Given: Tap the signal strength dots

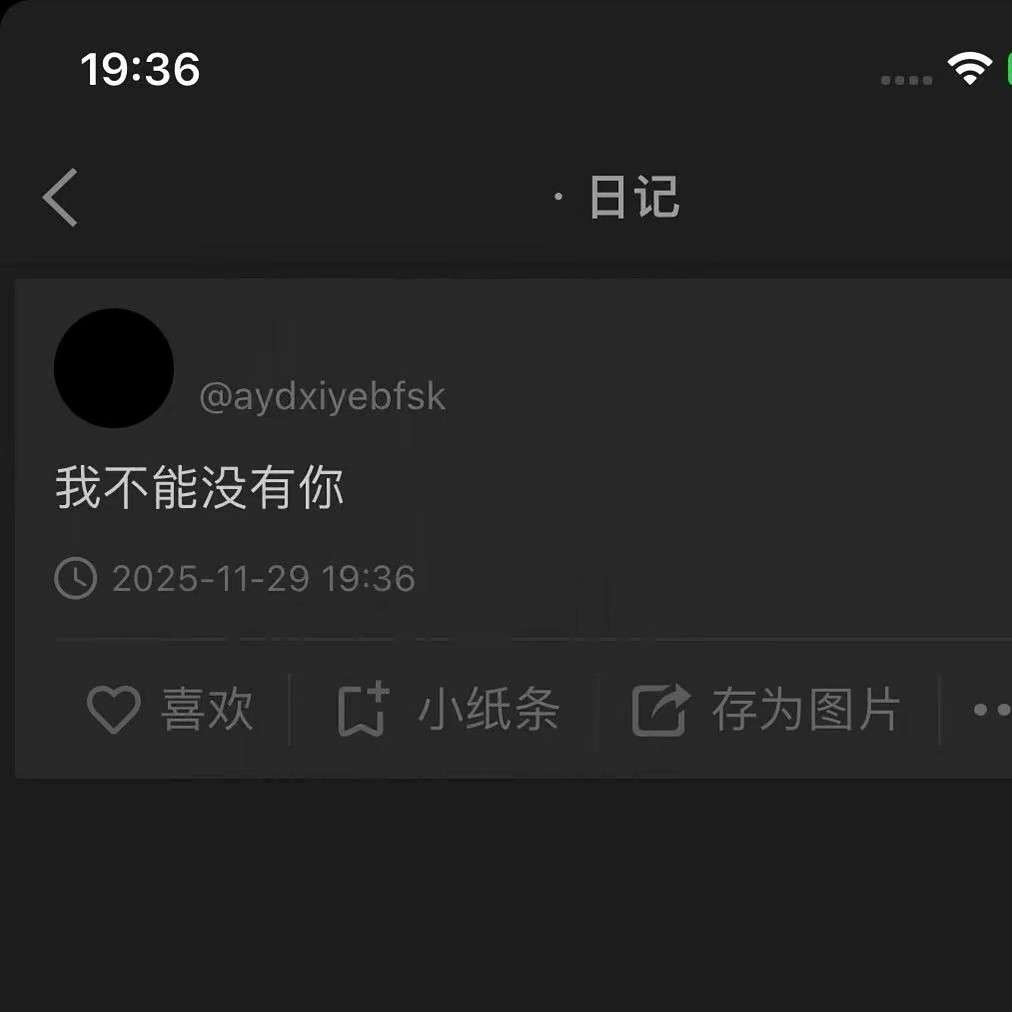Looking at the screenshot, I should [906, 80].
